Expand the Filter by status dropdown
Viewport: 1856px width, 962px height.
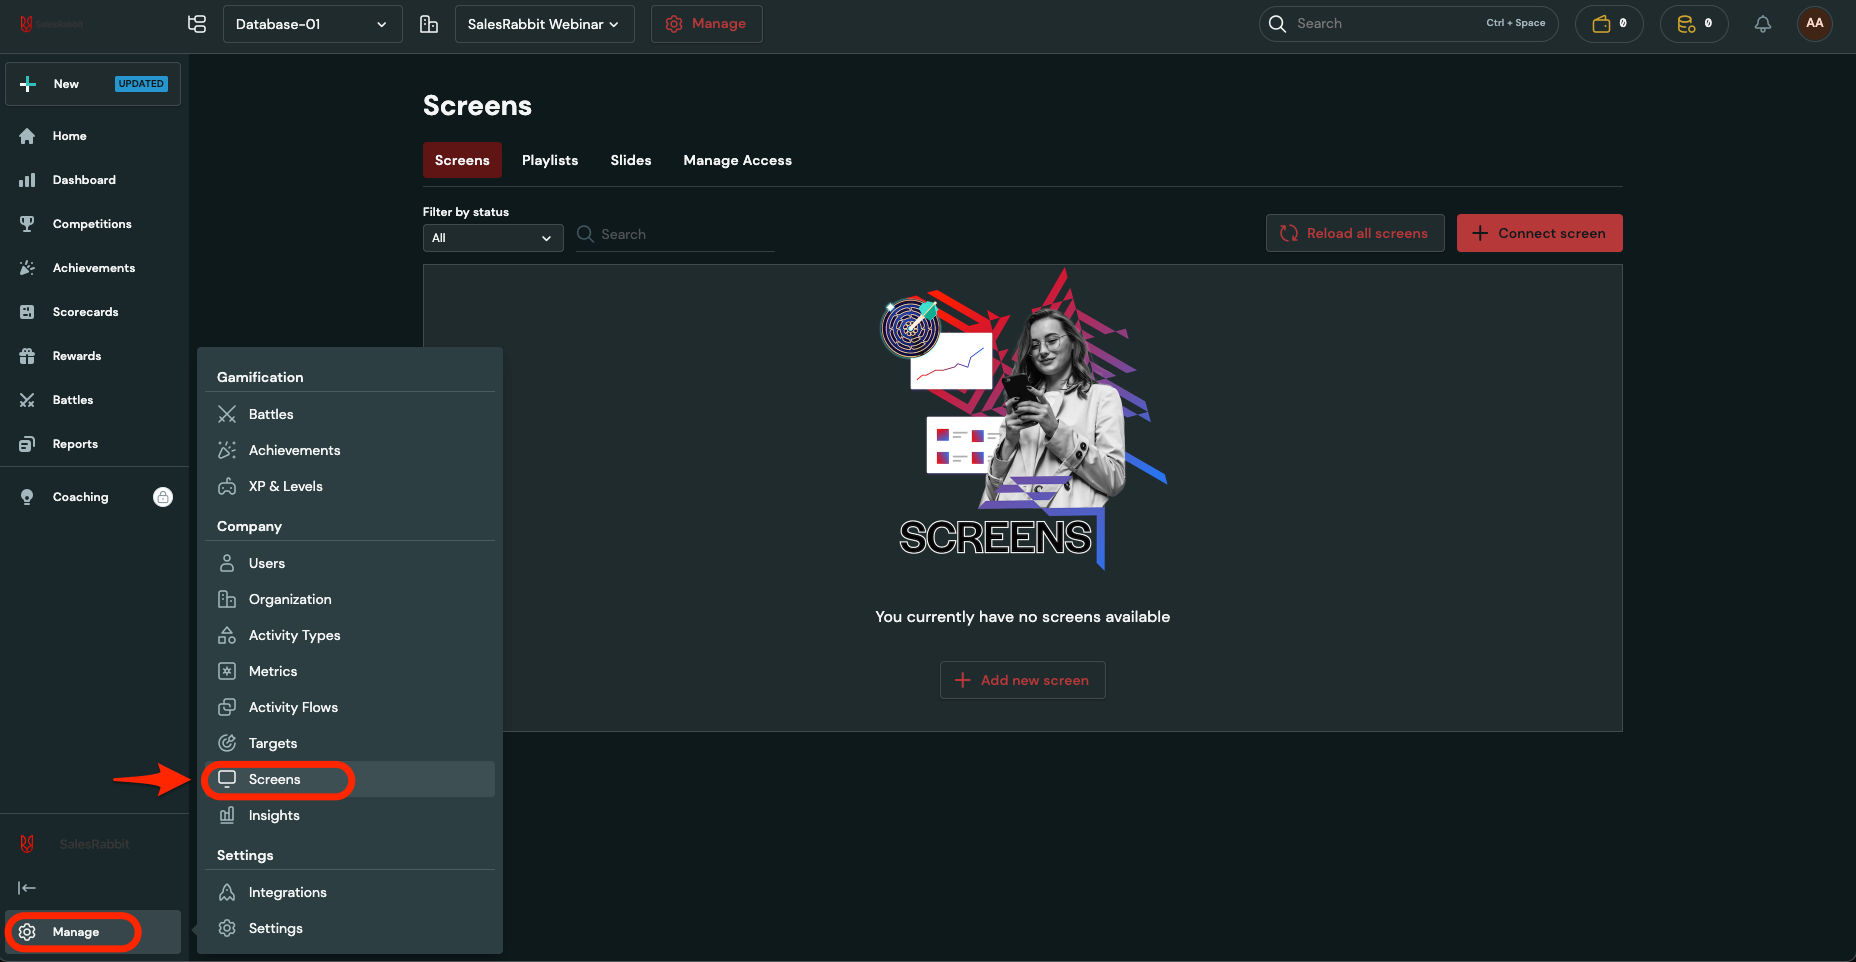tap(492, 238)
